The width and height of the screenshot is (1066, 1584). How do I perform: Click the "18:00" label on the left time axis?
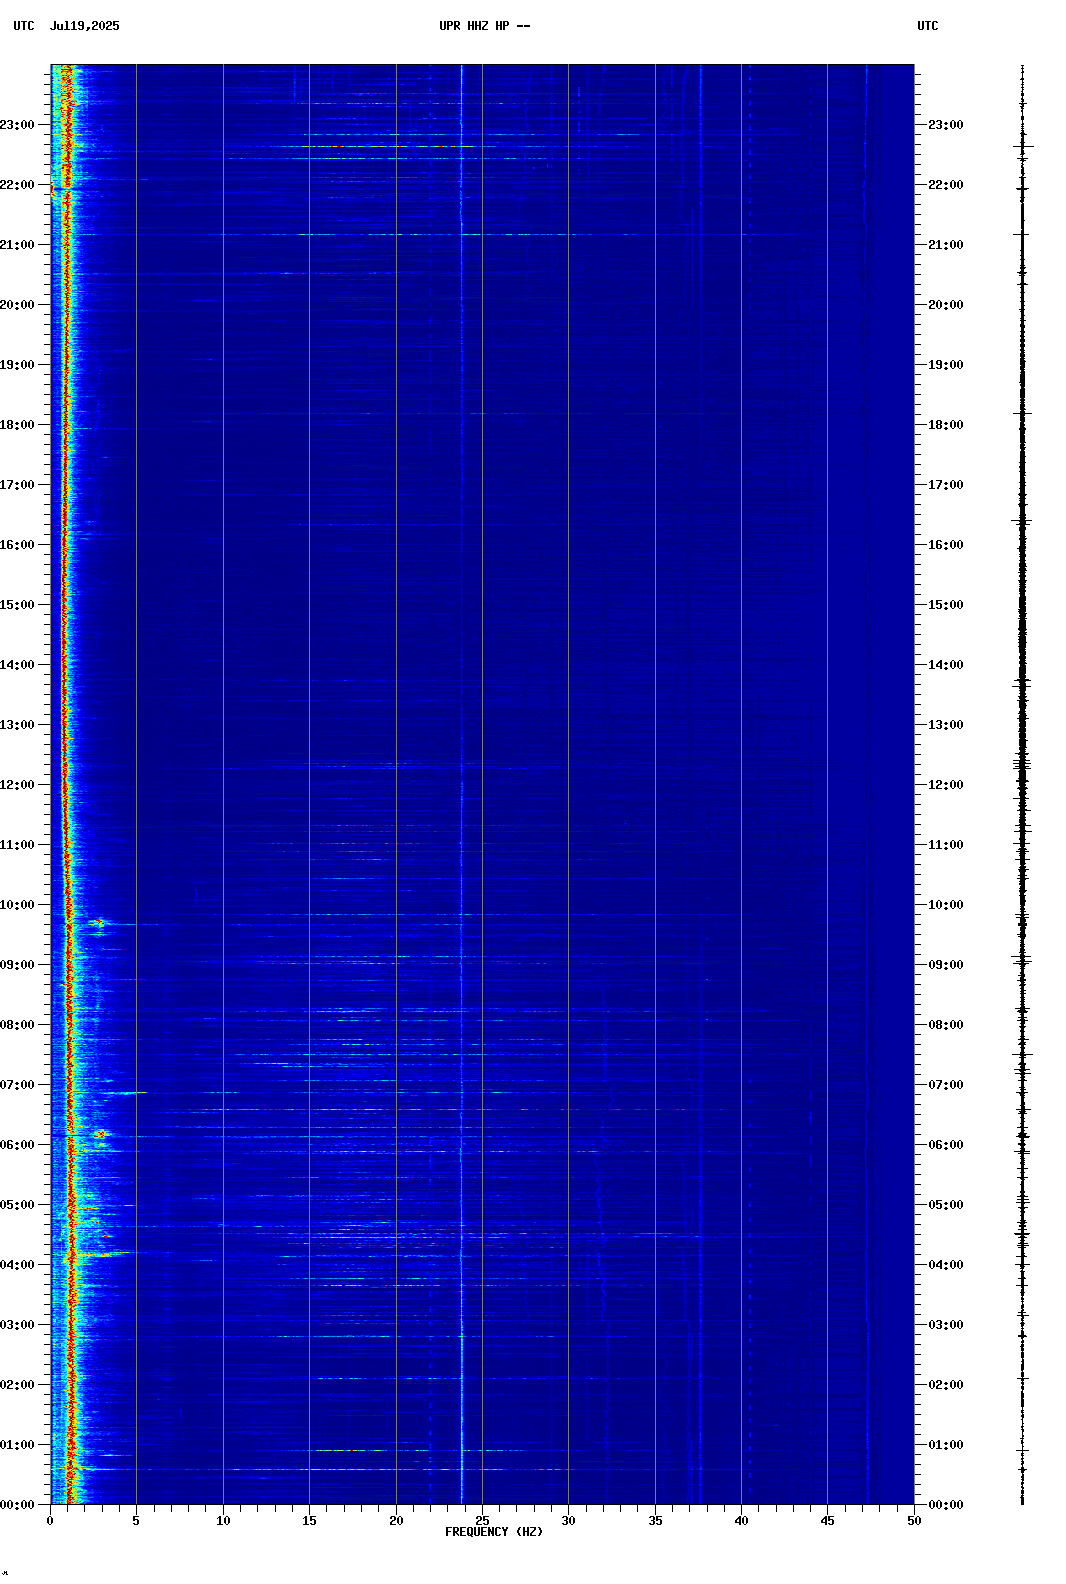17,425
